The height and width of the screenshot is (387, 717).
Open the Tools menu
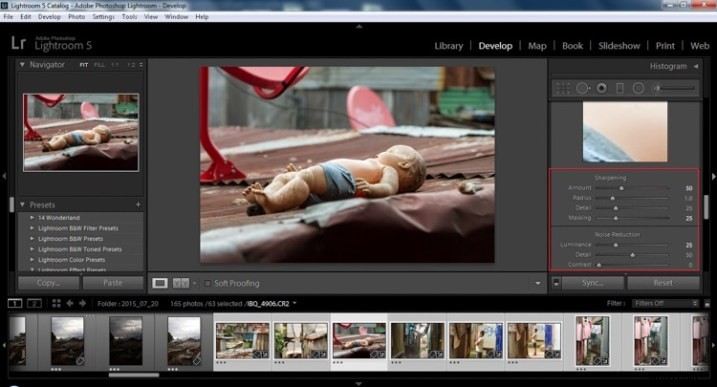pyautogui.click(x=129, y=16)
